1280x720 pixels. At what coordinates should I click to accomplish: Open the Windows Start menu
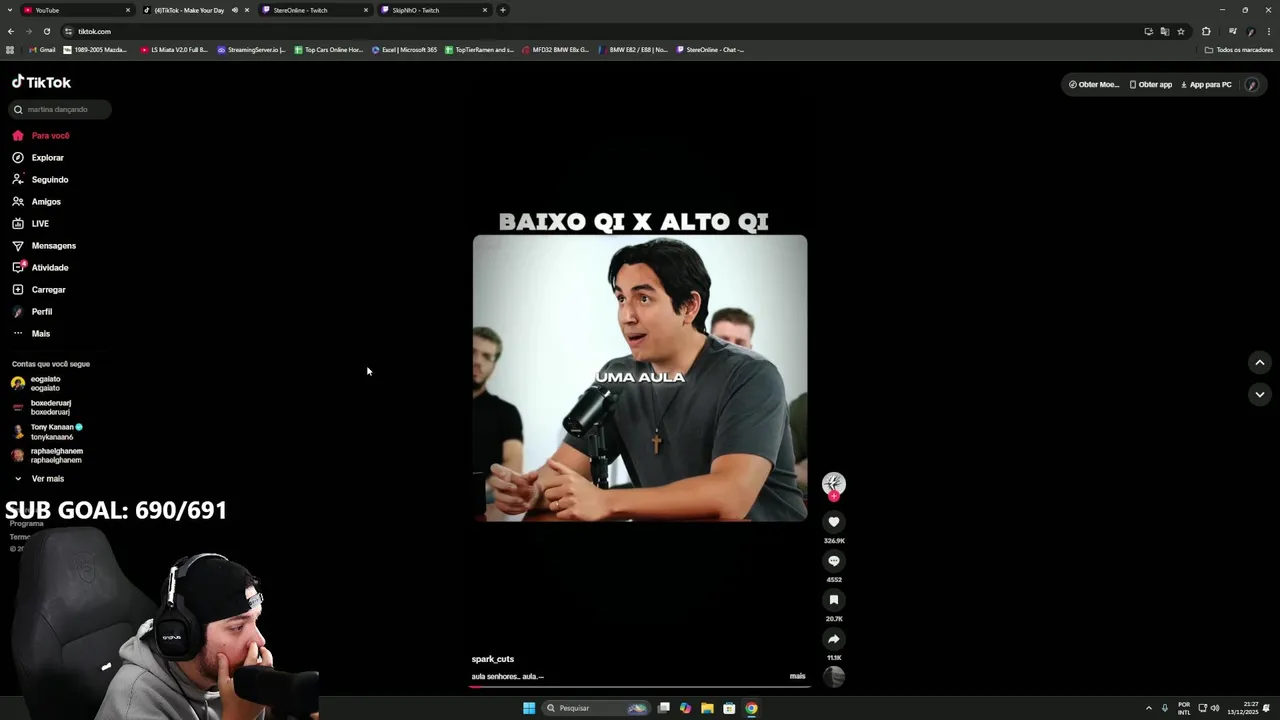click(x=529, y=708)
